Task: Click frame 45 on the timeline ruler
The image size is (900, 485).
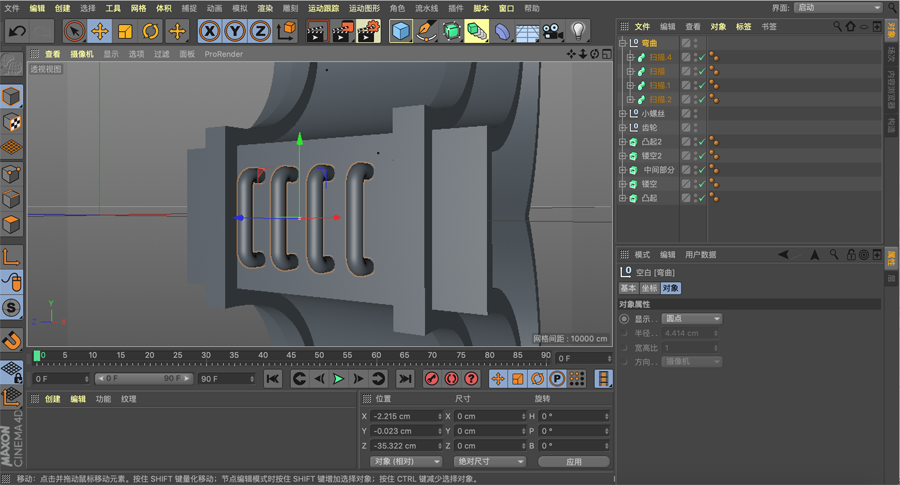Action: (x=289, y=356)
